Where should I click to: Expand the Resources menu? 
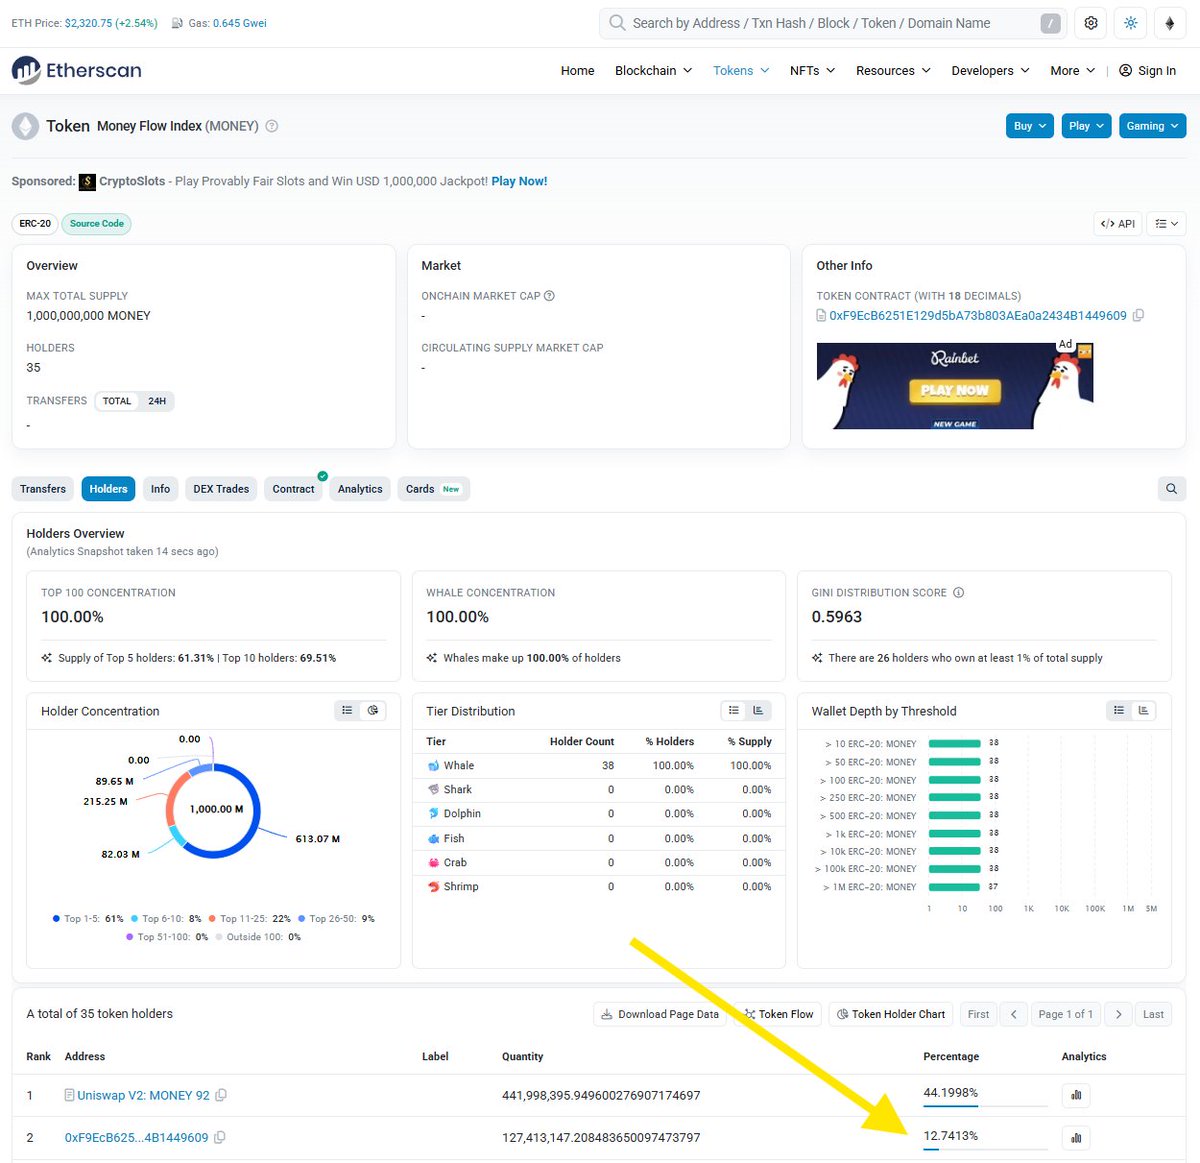point(893,71)
